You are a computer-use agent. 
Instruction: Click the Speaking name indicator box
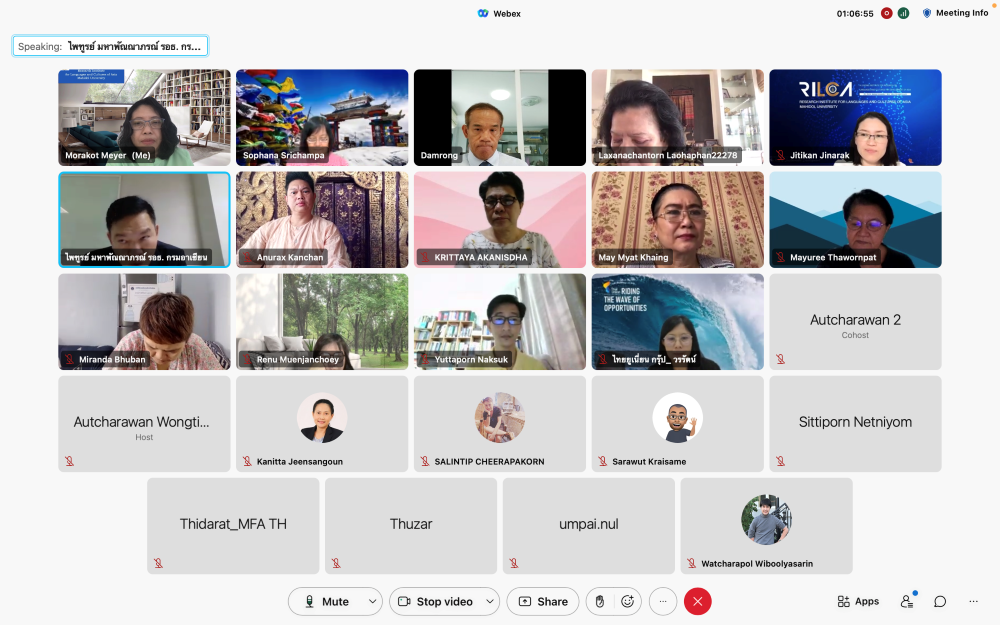(110, 46)
